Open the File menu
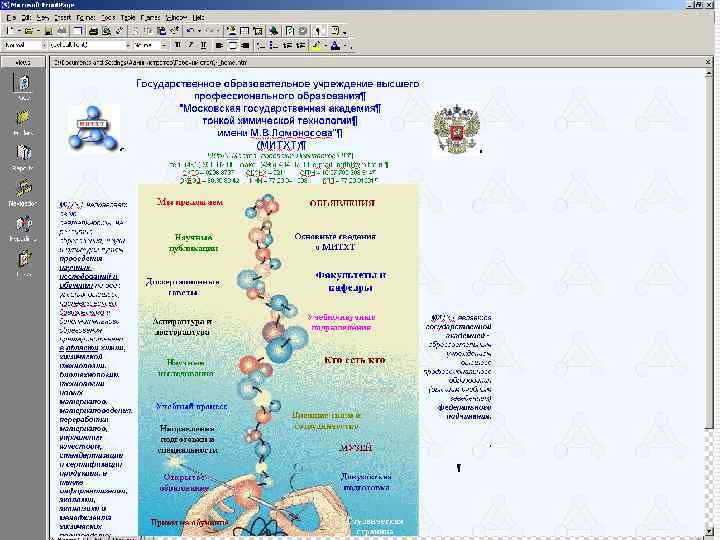This screenshot has height=540, width=720. [x=11, y=17]
